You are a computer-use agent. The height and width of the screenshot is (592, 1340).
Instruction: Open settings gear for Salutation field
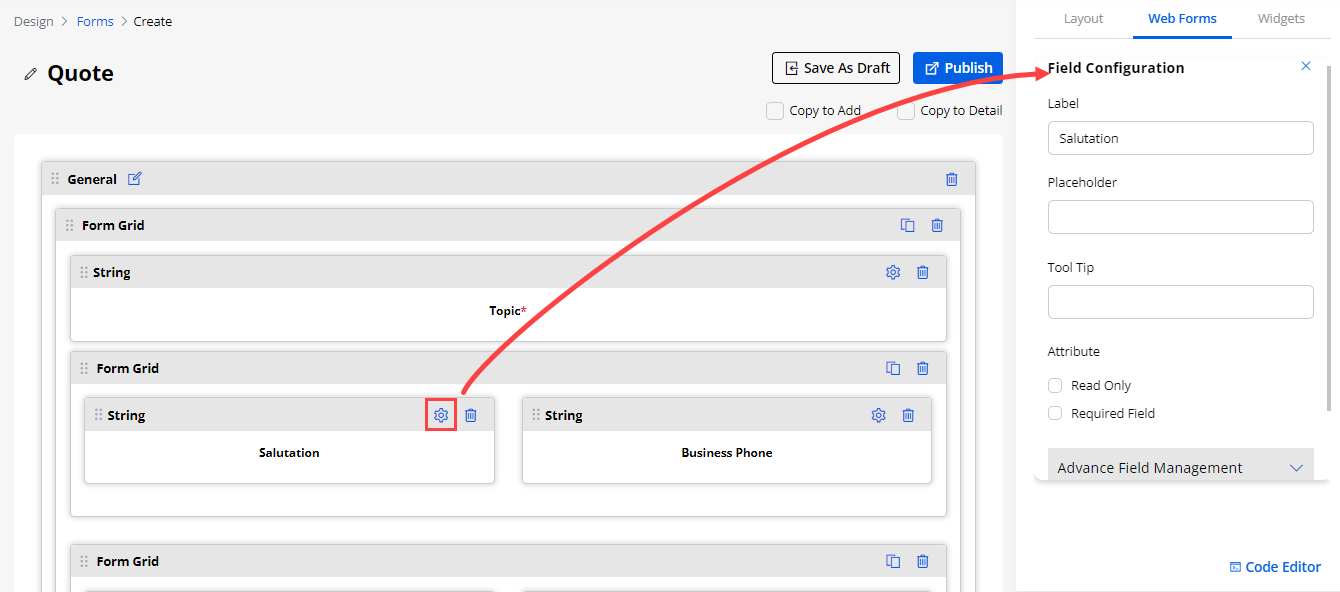point(441,415)
